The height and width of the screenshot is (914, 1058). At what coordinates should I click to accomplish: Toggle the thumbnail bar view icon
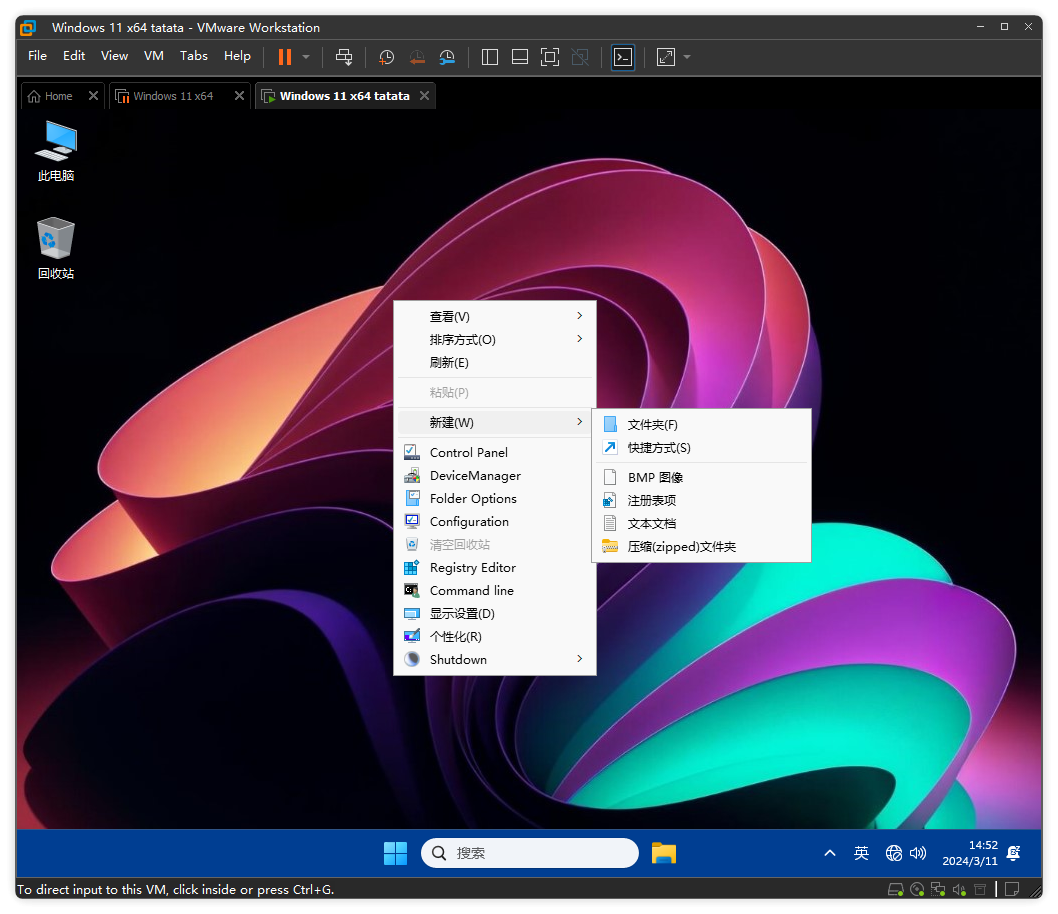519,57
